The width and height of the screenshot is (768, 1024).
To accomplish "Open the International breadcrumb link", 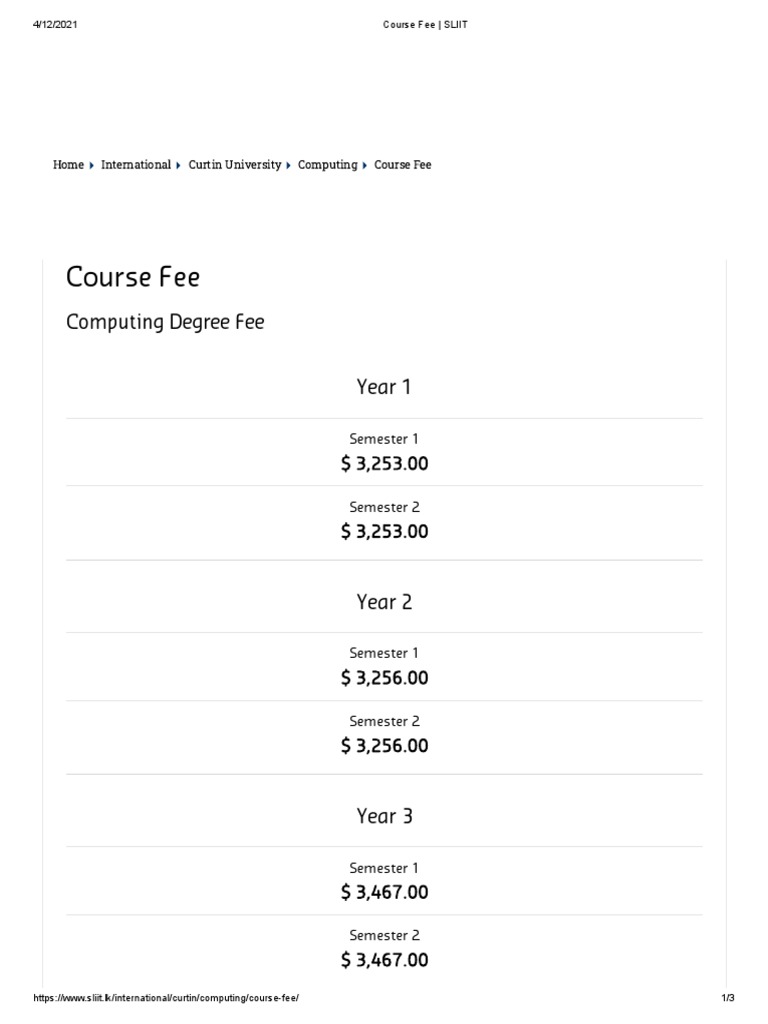I will tap(136, 165).
